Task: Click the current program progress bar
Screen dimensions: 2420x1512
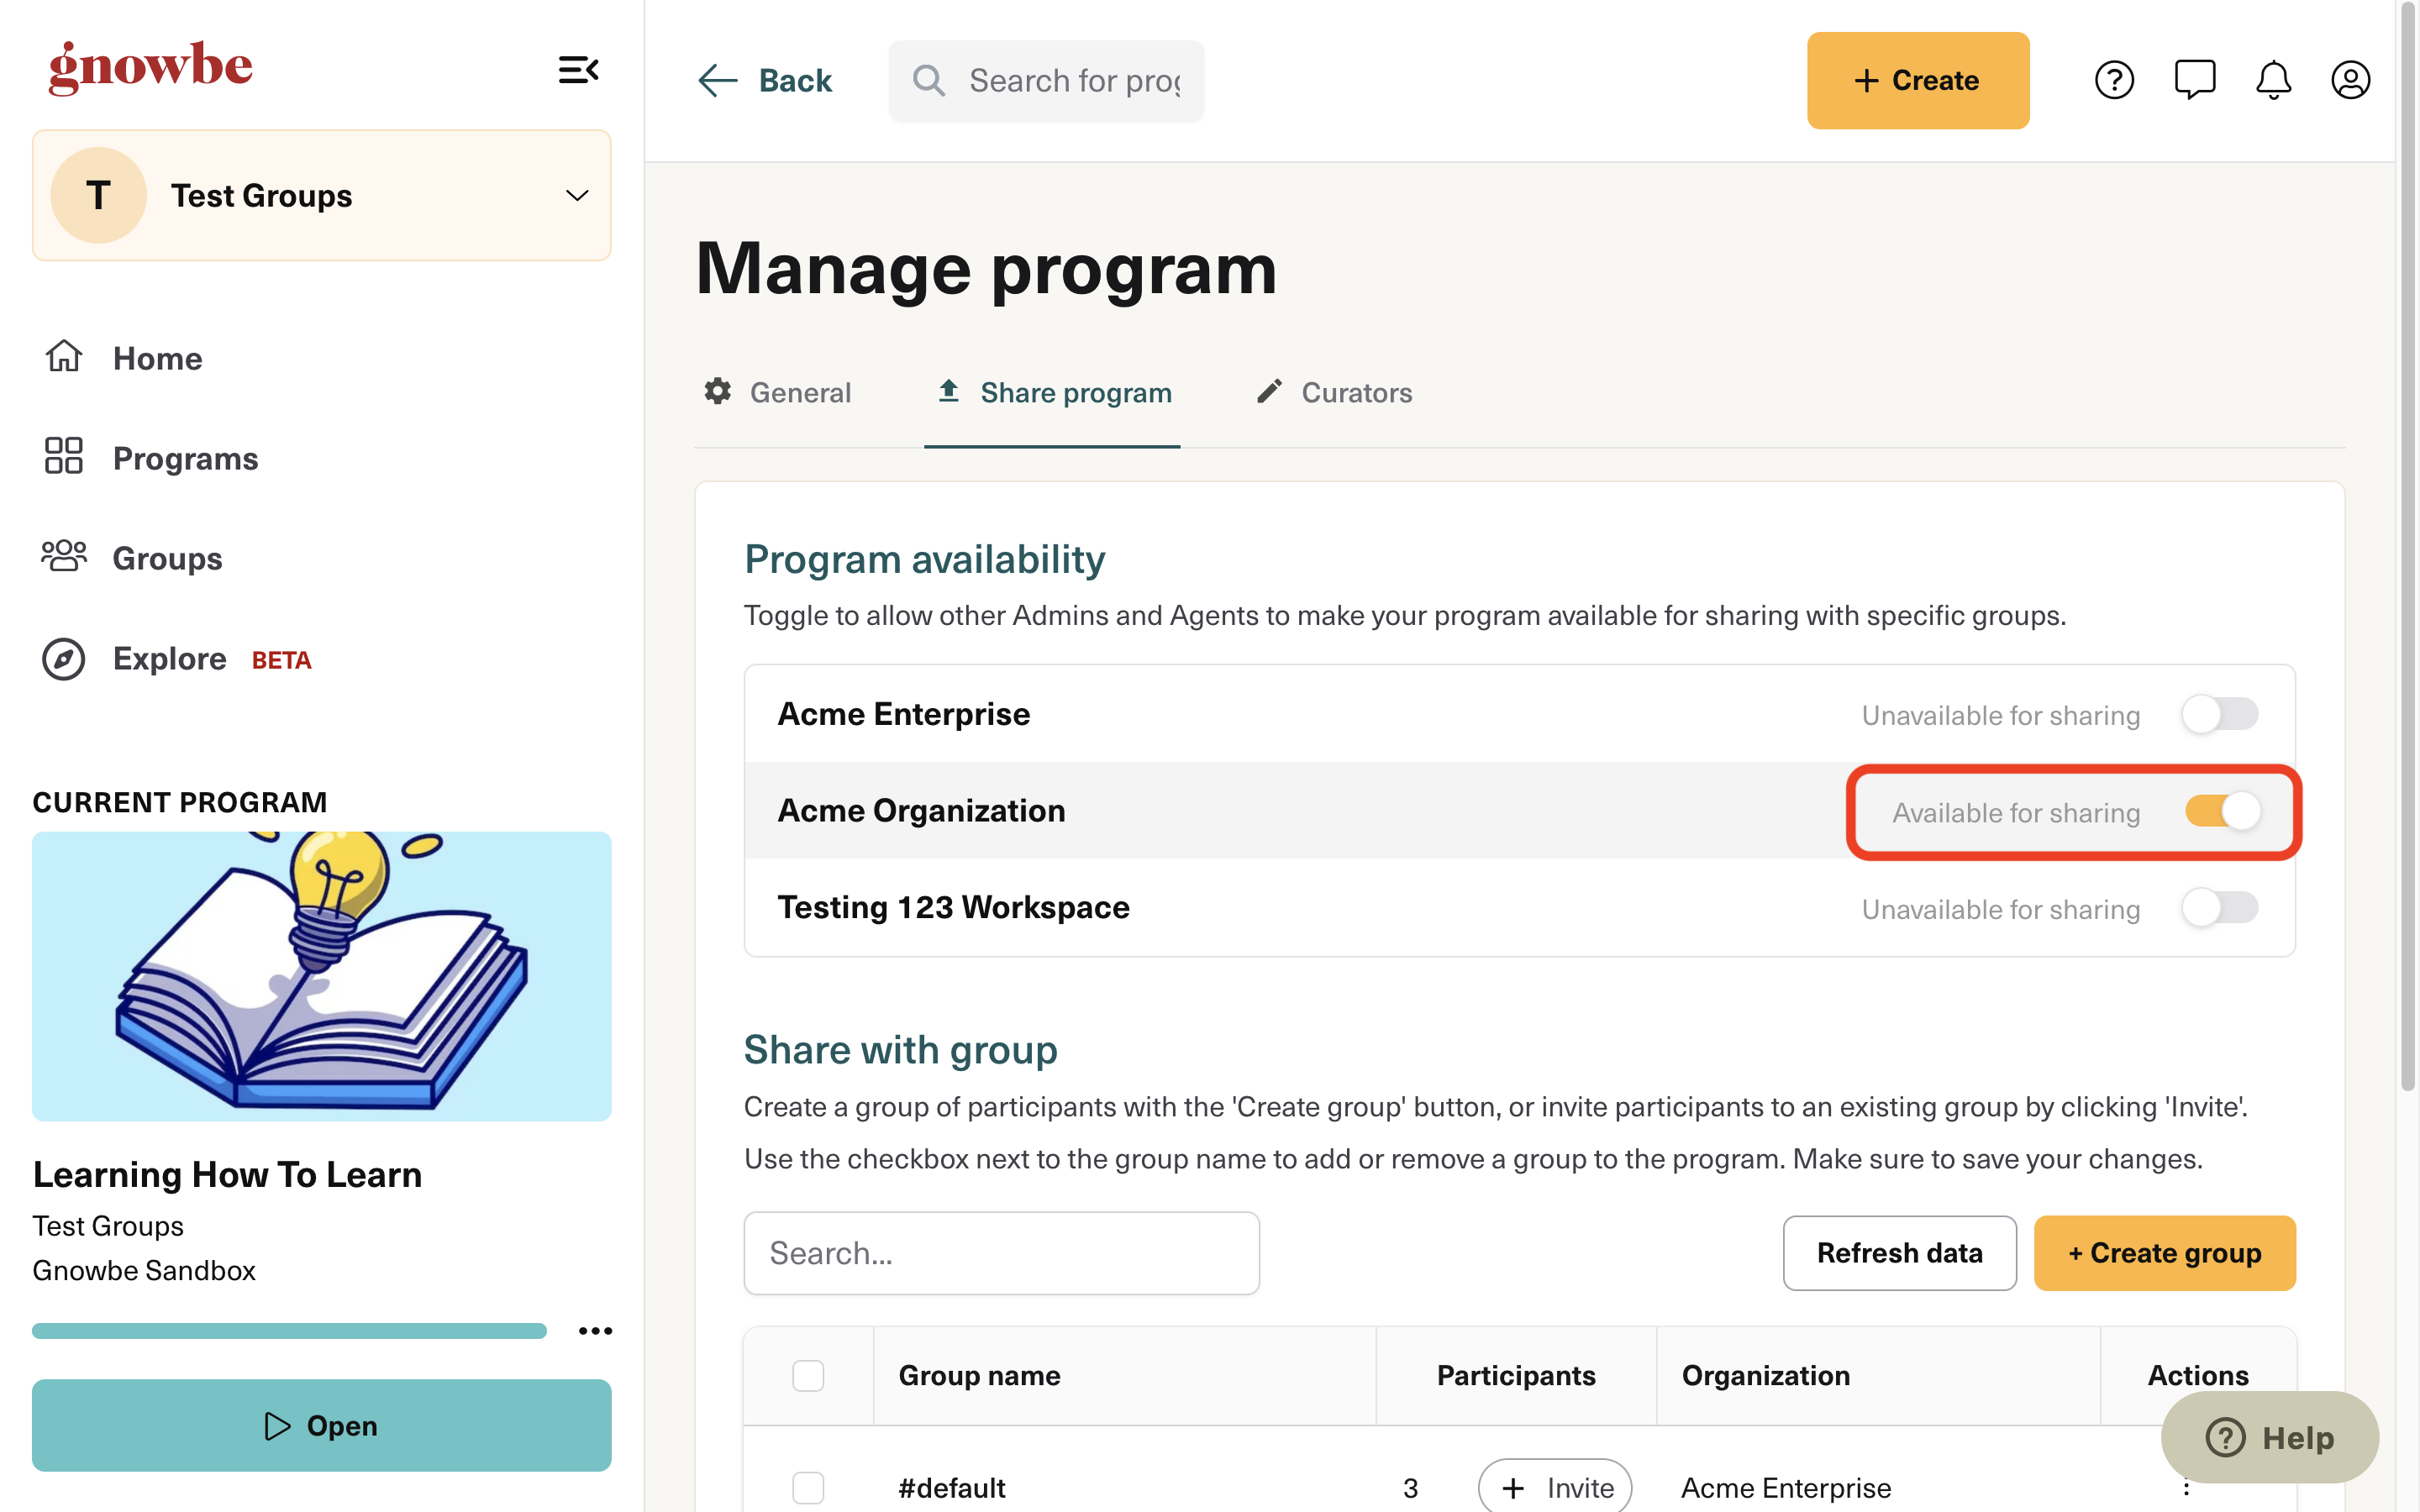Action: pos(289,1330)
